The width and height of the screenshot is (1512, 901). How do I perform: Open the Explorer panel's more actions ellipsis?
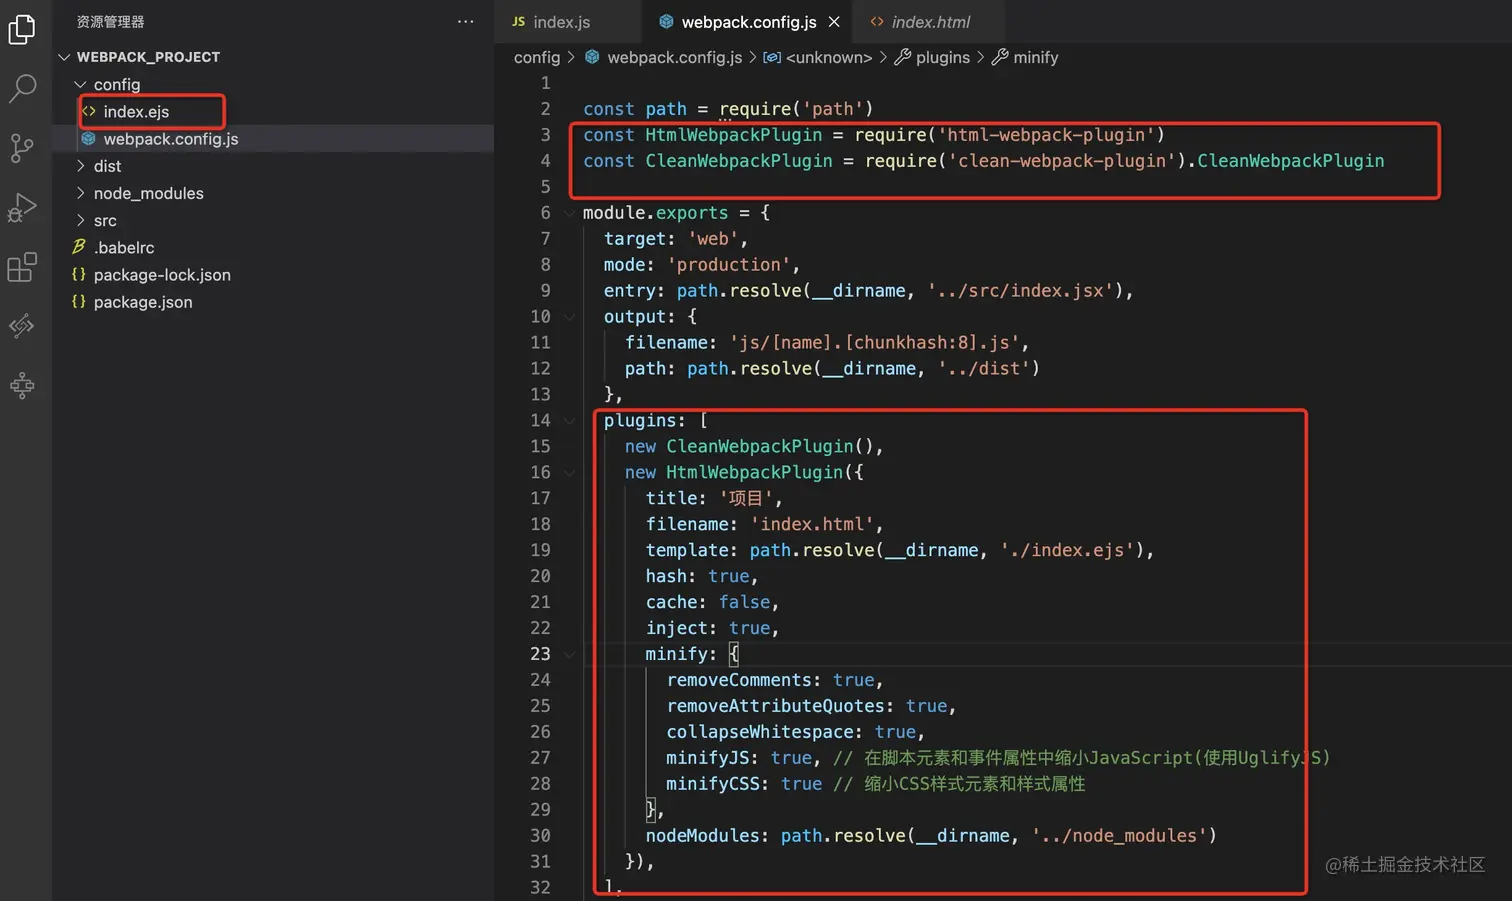click(466, 21)
